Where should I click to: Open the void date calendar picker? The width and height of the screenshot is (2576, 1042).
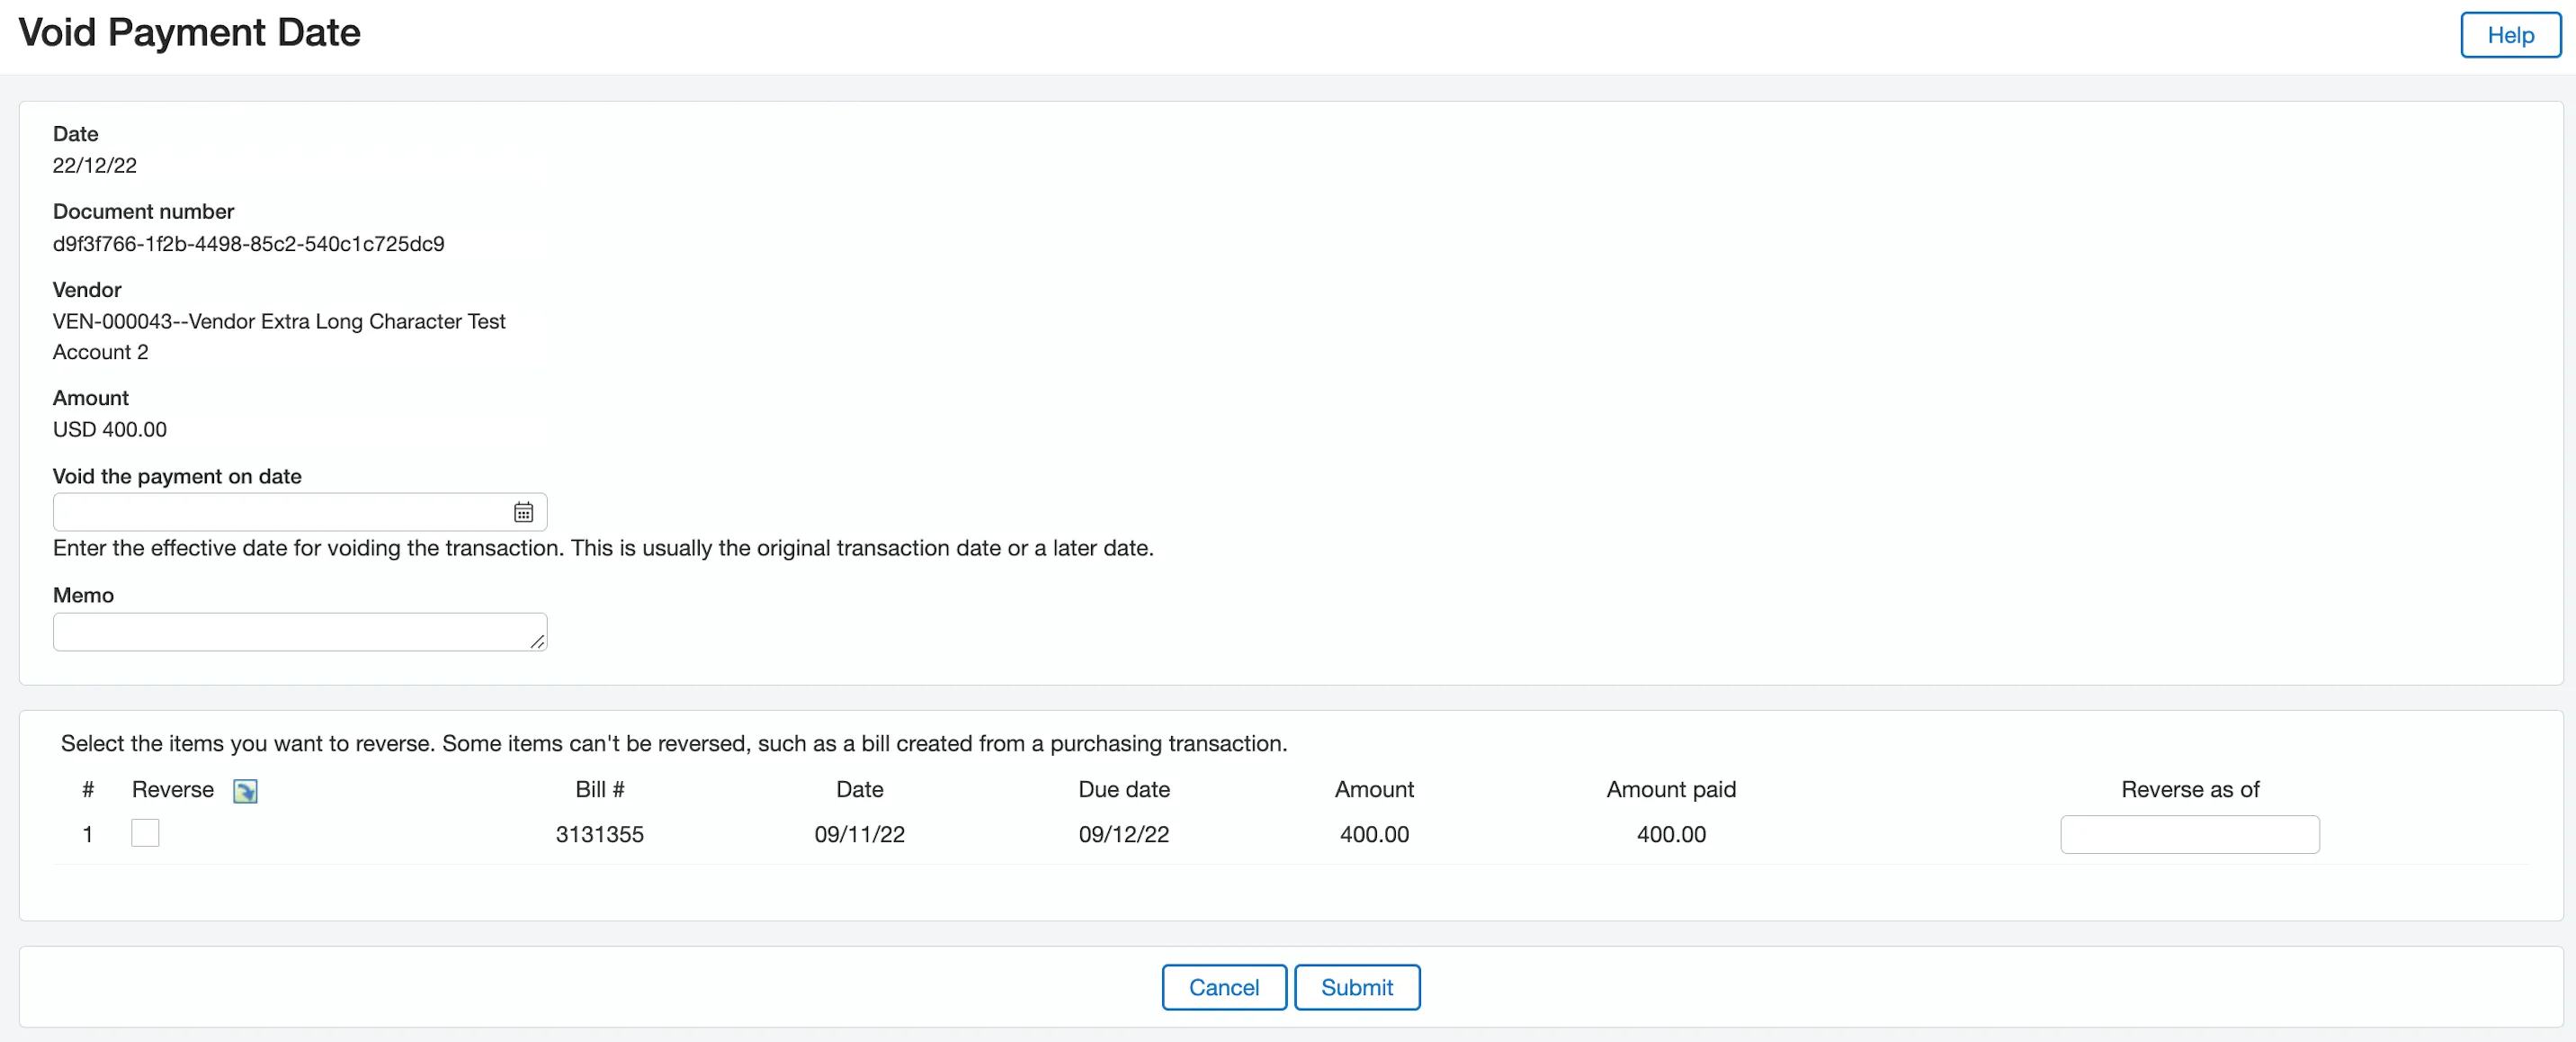tap(523, 512)
